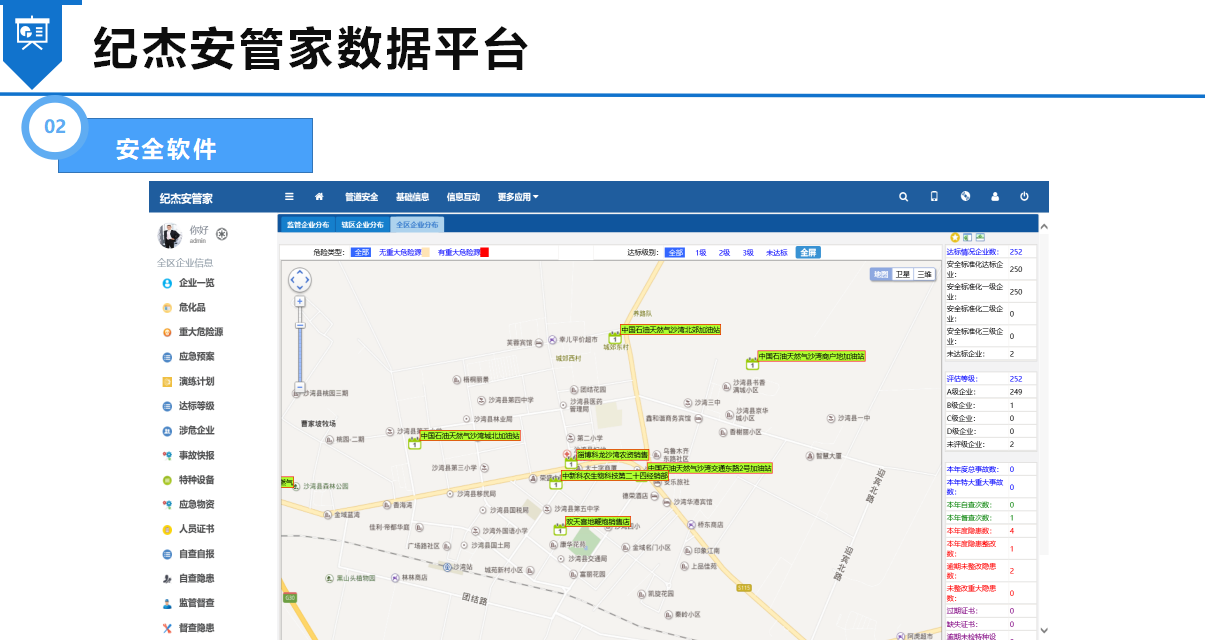Viewport: 1205px width, 644px height.
Task: Open the user profile icon
Action: pos(995,197)
